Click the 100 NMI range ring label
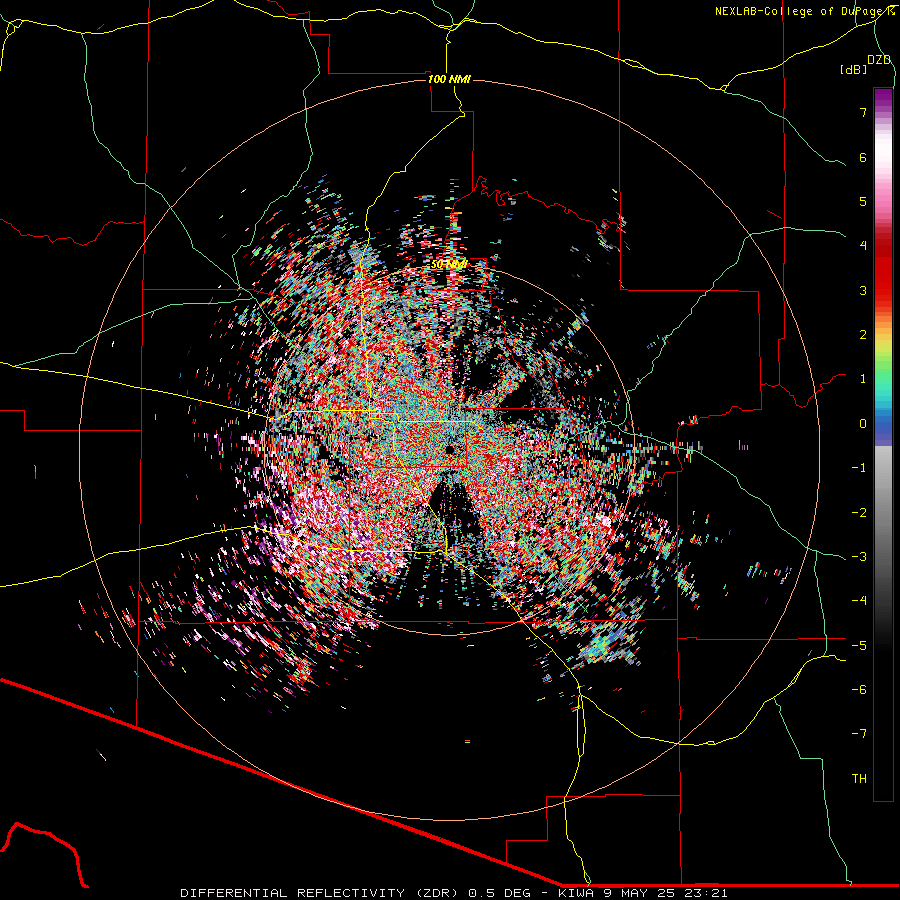Image resolution: width=900 pixels, height=900 pixels. [449, 79]
